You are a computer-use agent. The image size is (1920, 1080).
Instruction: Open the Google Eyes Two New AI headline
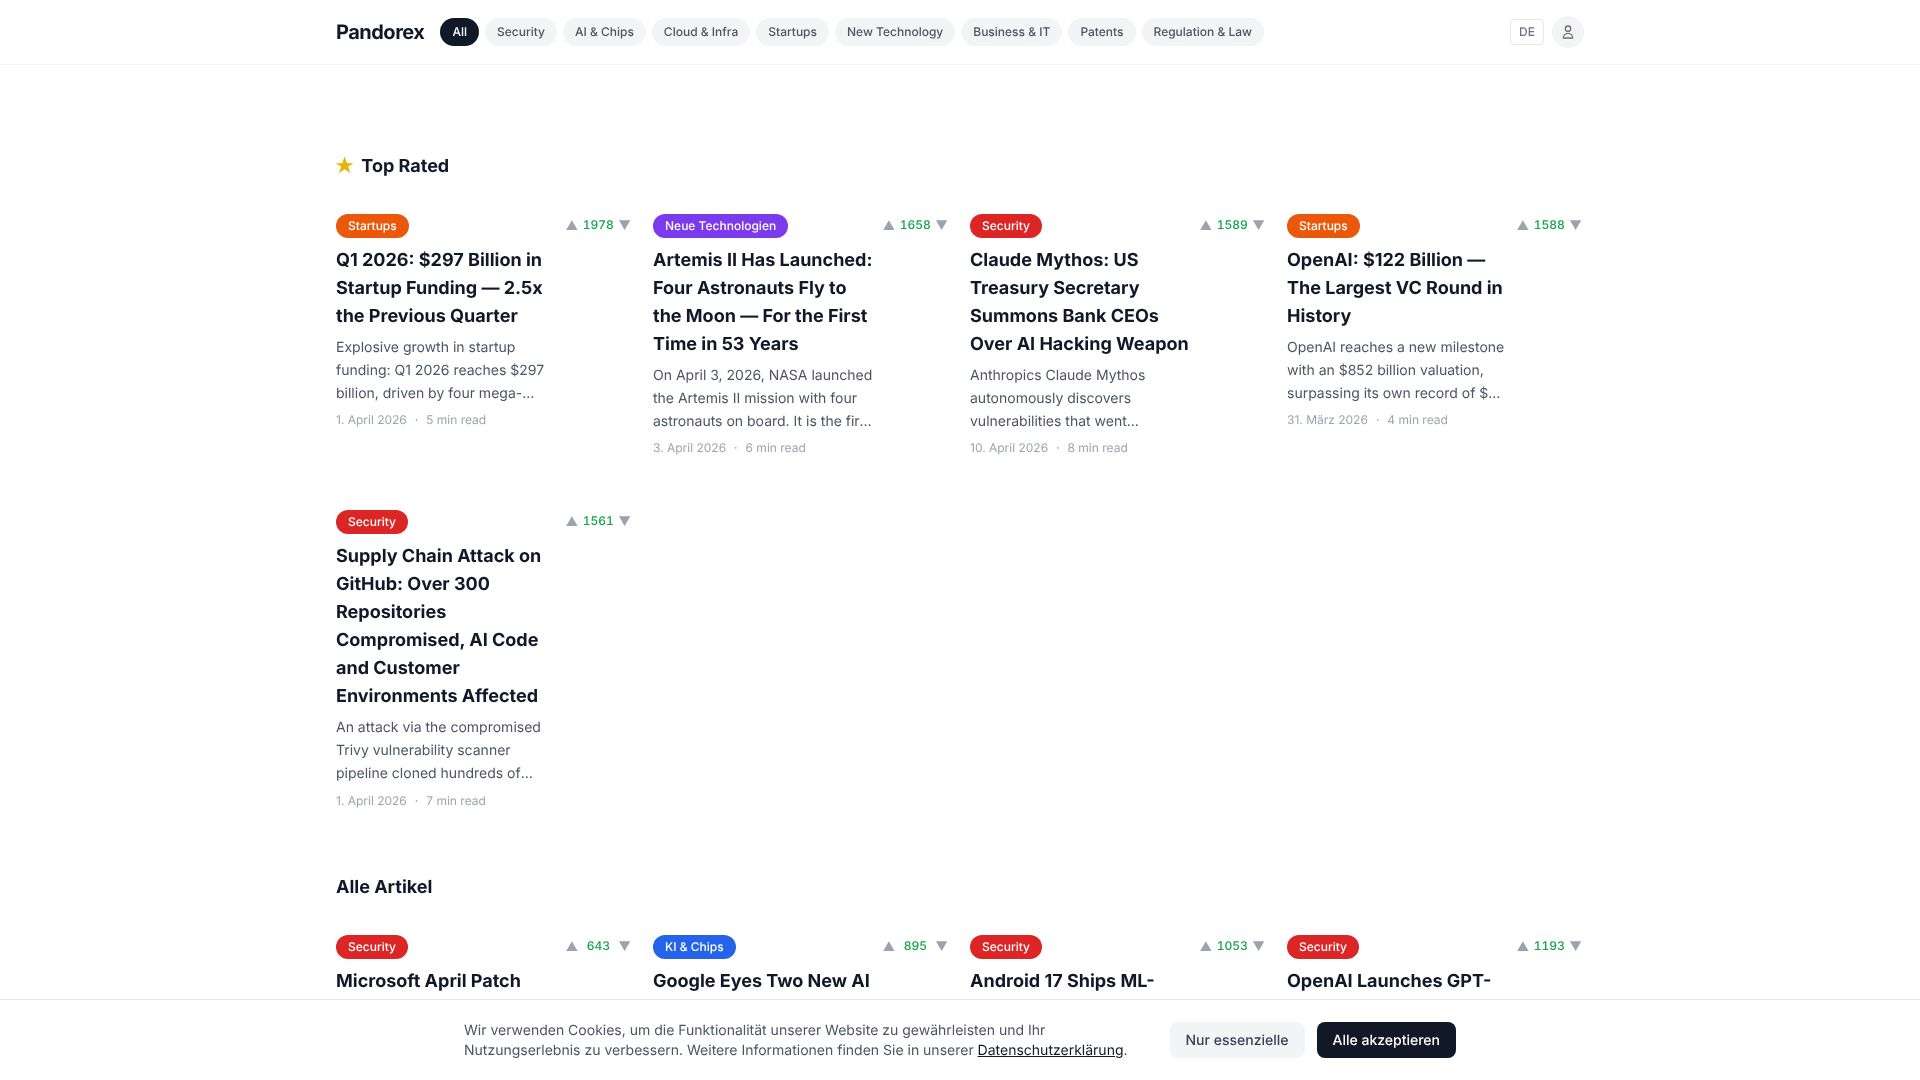pyautogui.click(x=761, y=981)
